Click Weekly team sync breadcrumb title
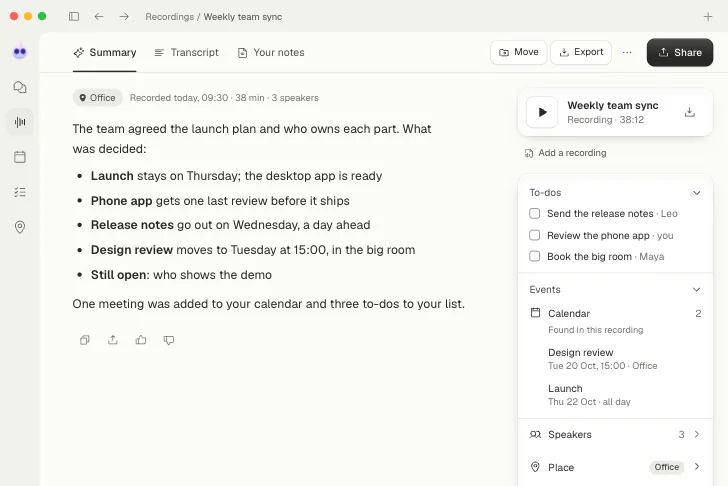The image size is (728, 486). [x=243, y=17]
